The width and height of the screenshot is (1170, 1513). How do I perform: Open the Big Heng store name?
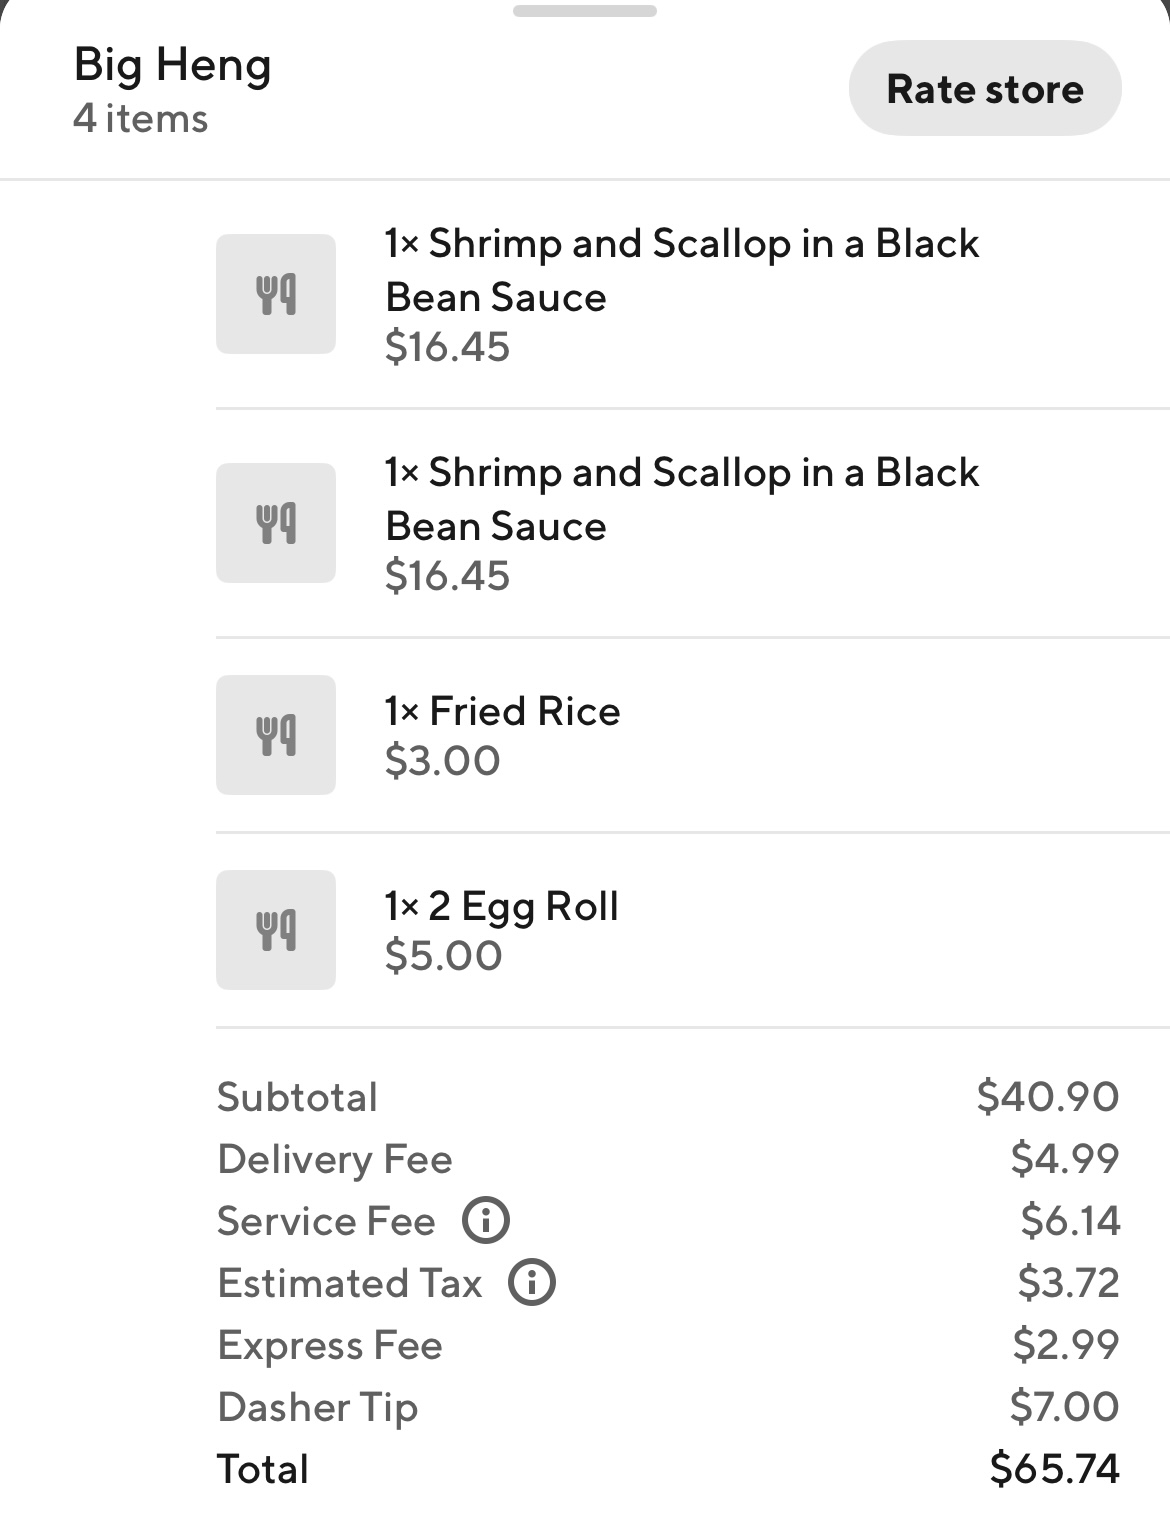point(173,66)
